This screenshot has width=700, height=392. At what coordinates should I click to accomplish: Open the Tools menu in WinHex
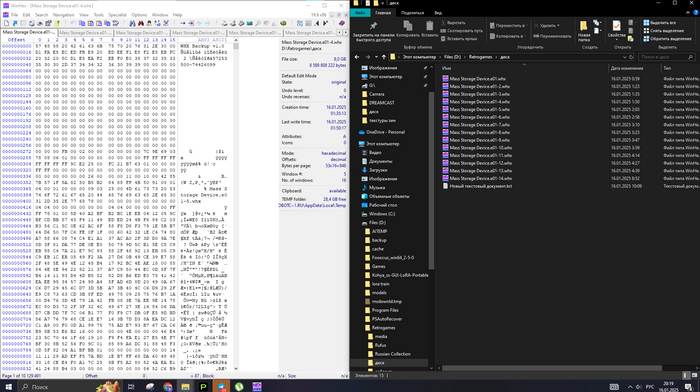pos(99,15)
